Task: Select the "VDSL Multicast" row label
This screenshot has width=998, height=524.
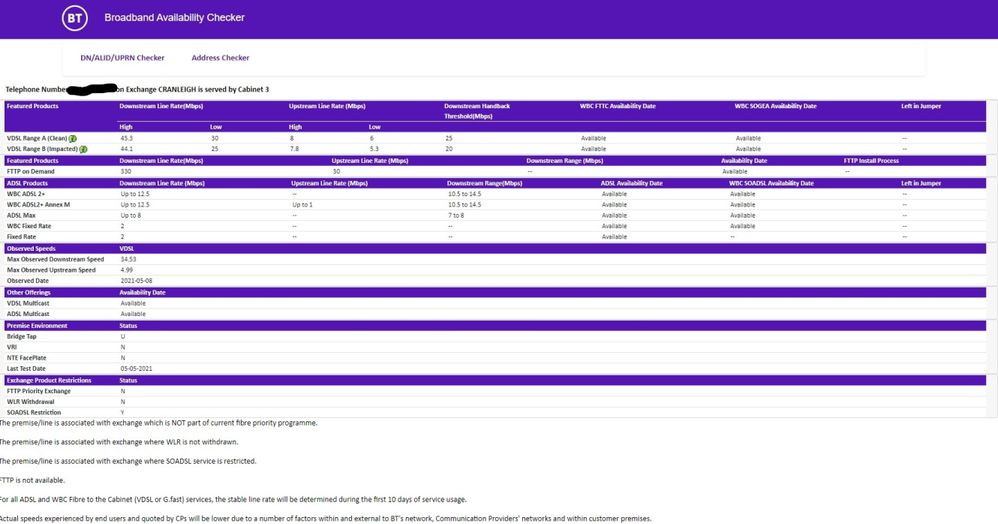Action: [28, 304]
